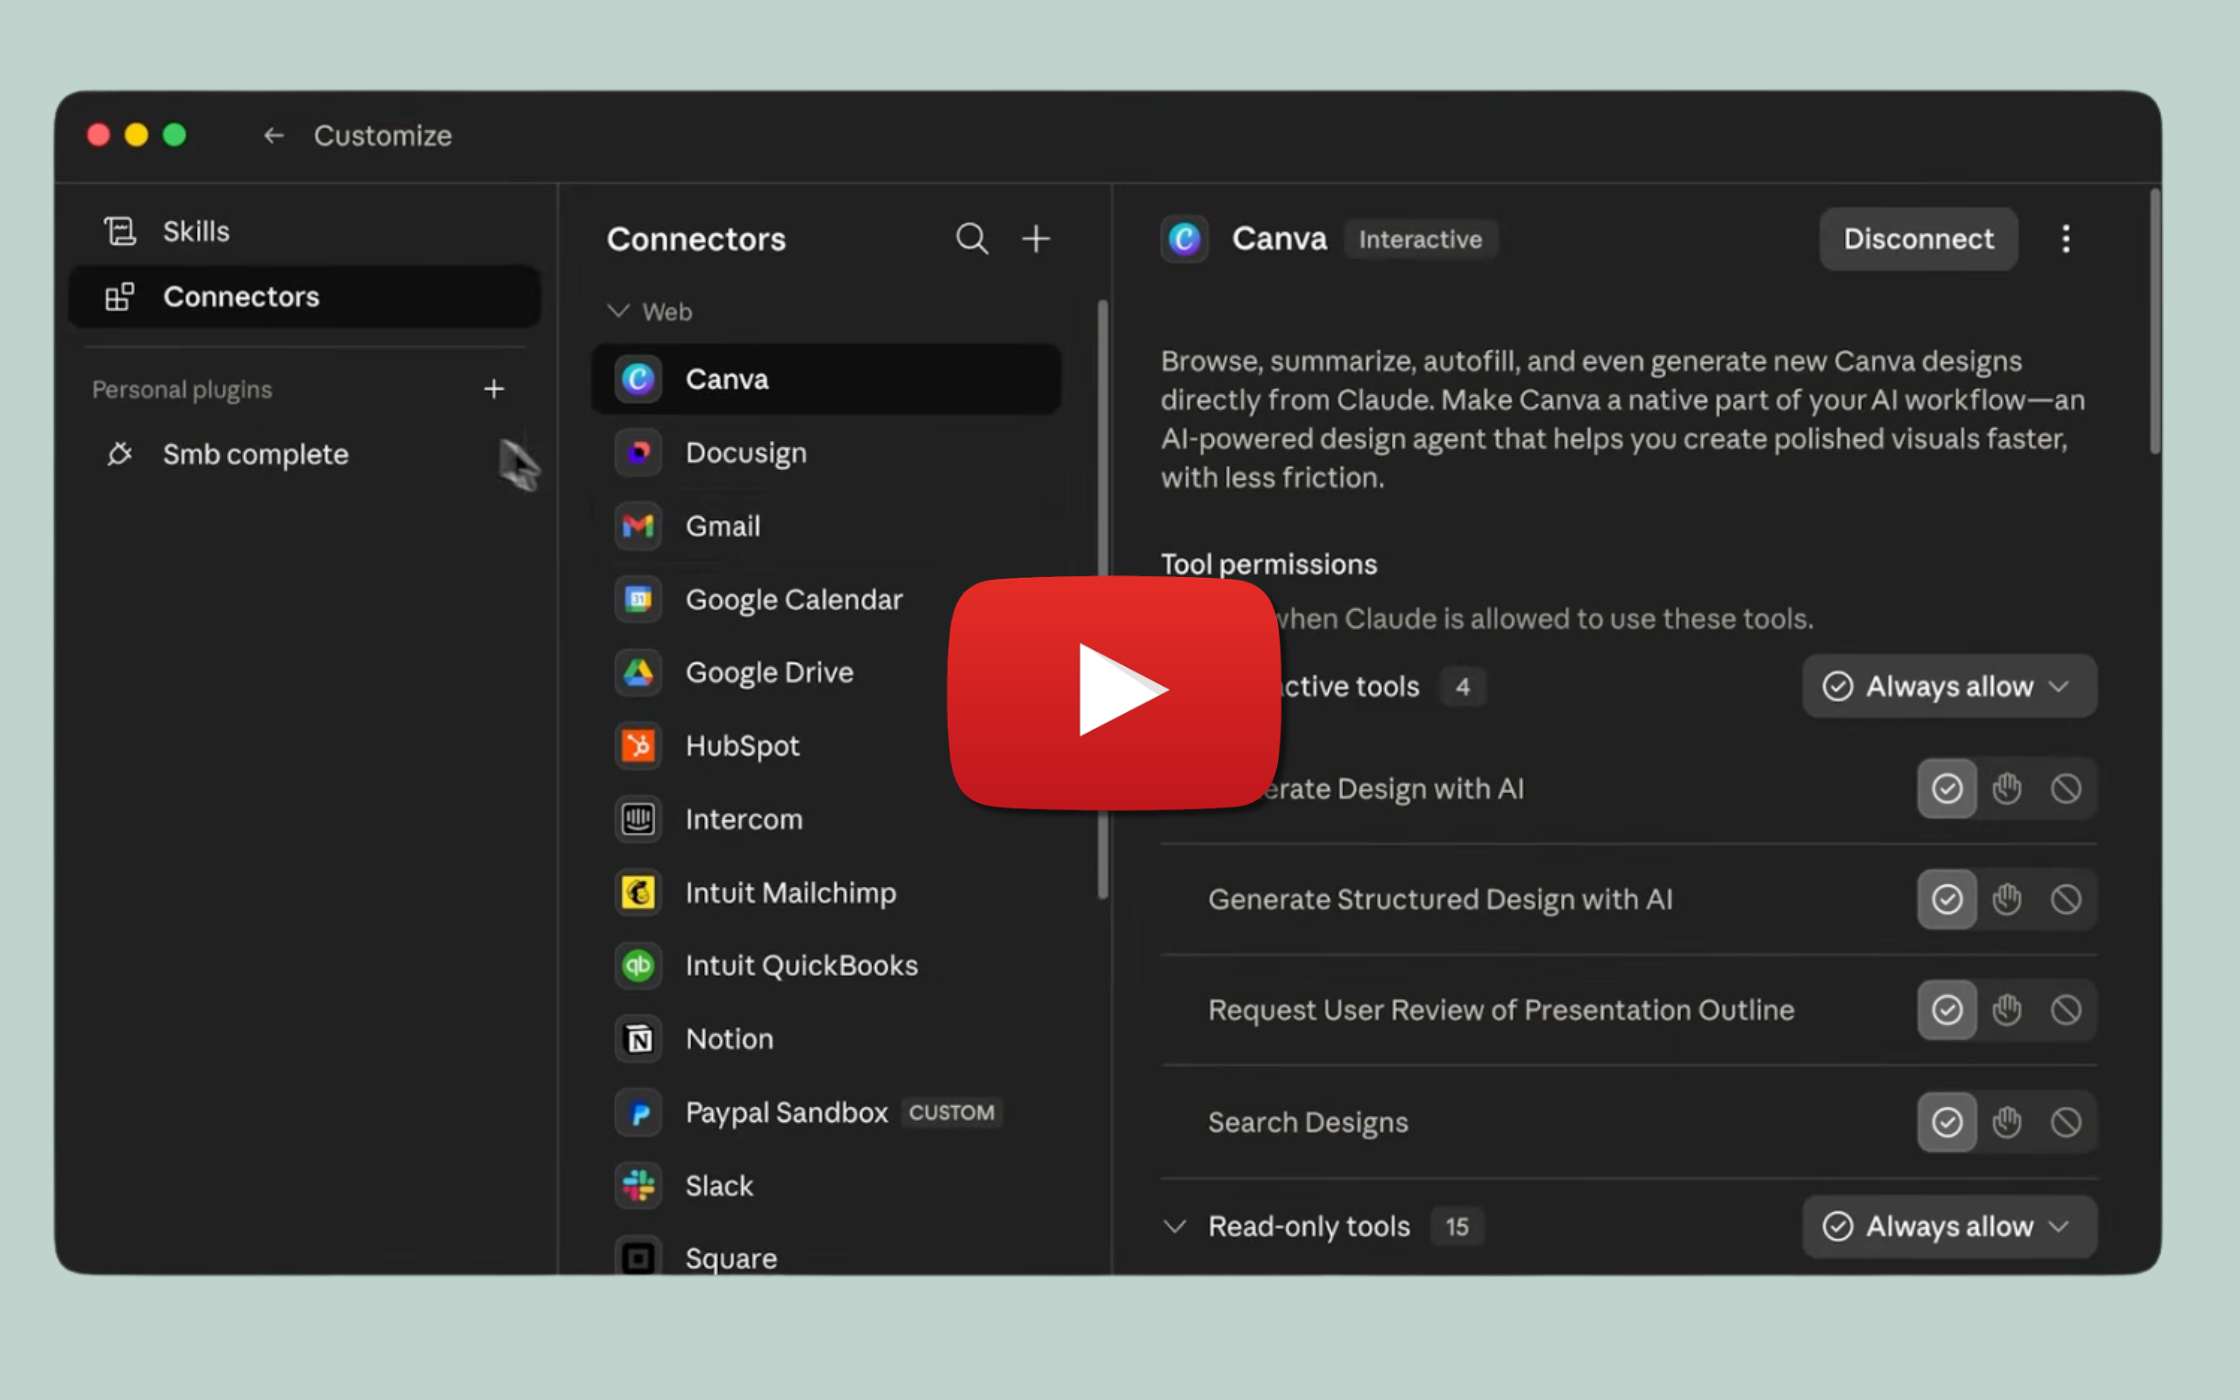Viewport: 2240px width, 1400px height.
Task: Play the video with the red play button
Action: (x=1114, y=692)
